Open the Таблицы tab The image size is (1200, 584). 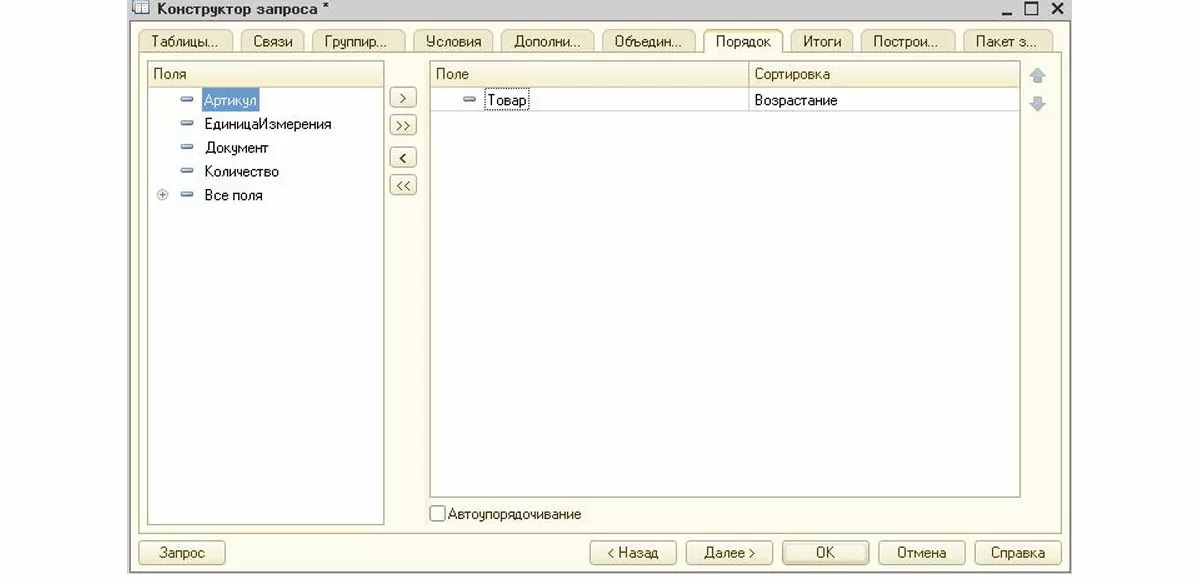pos(185,42)
